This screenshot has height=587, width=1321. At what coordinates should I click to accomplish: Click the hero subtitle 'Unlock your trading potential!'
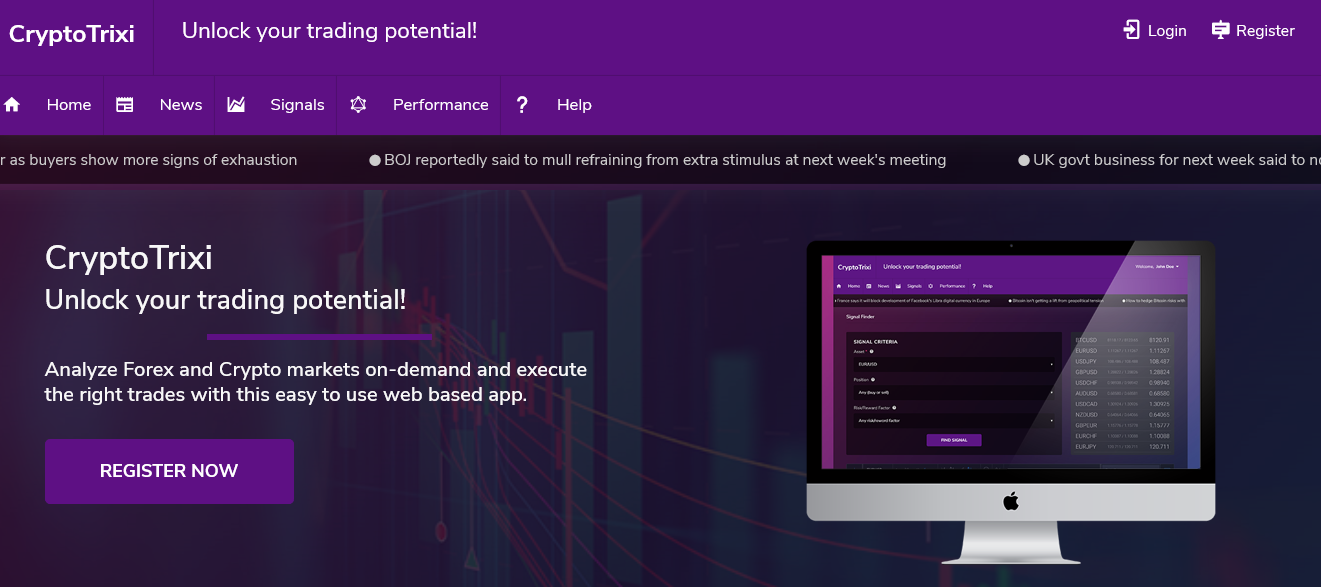coord(226,299)
